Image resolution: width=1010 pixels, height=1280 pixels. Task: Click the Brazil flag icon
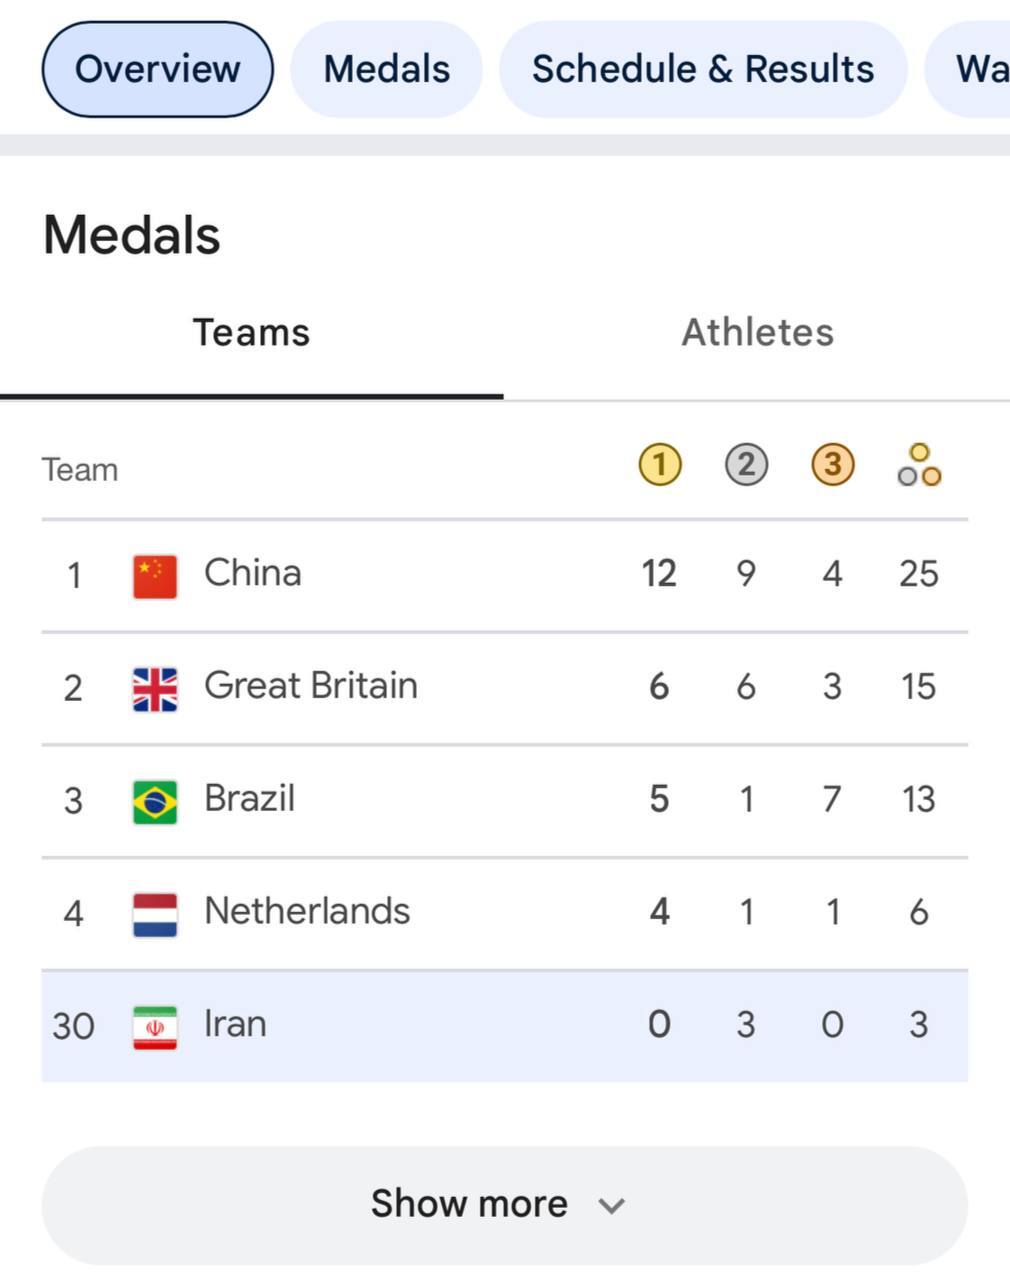click(x=155, y=802)
